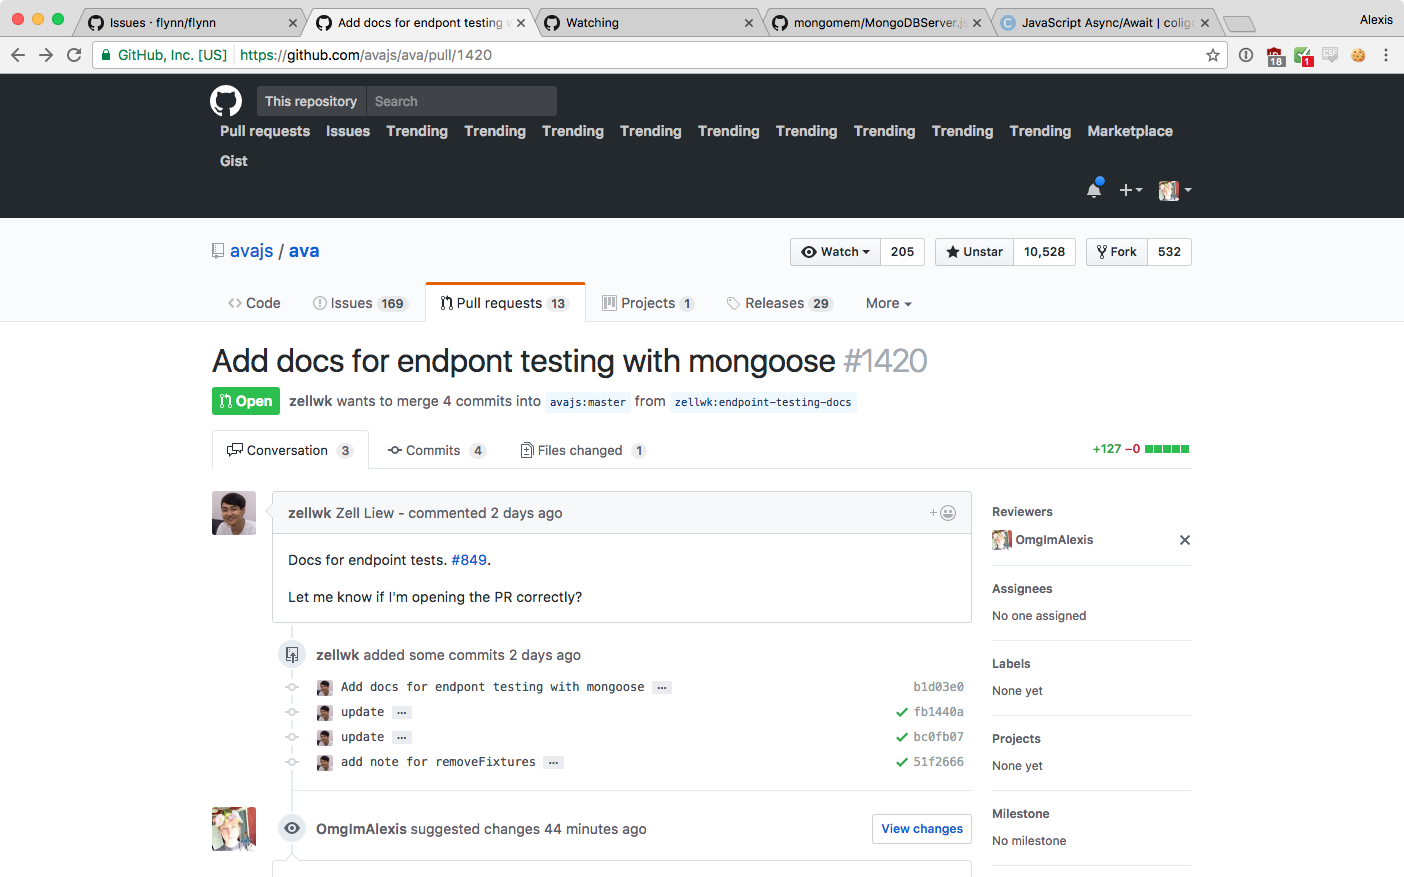Click the green checkmark beside commit fb1440a
1404x877 pixels.
[x=901, y=712]
